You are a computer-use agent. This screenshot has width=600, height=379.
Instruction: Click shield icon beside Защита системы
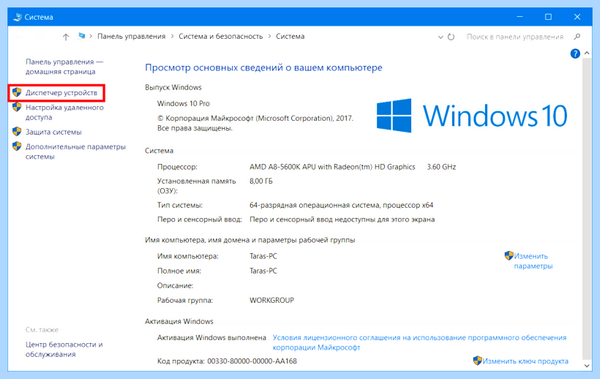click(x=16, y=132)
